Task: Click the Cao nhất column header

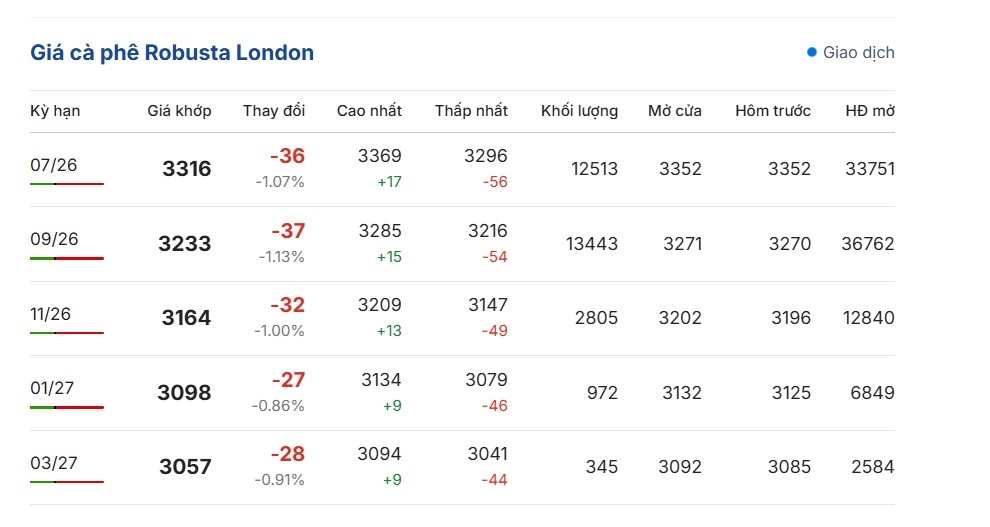Action: [x=369, y=111]
